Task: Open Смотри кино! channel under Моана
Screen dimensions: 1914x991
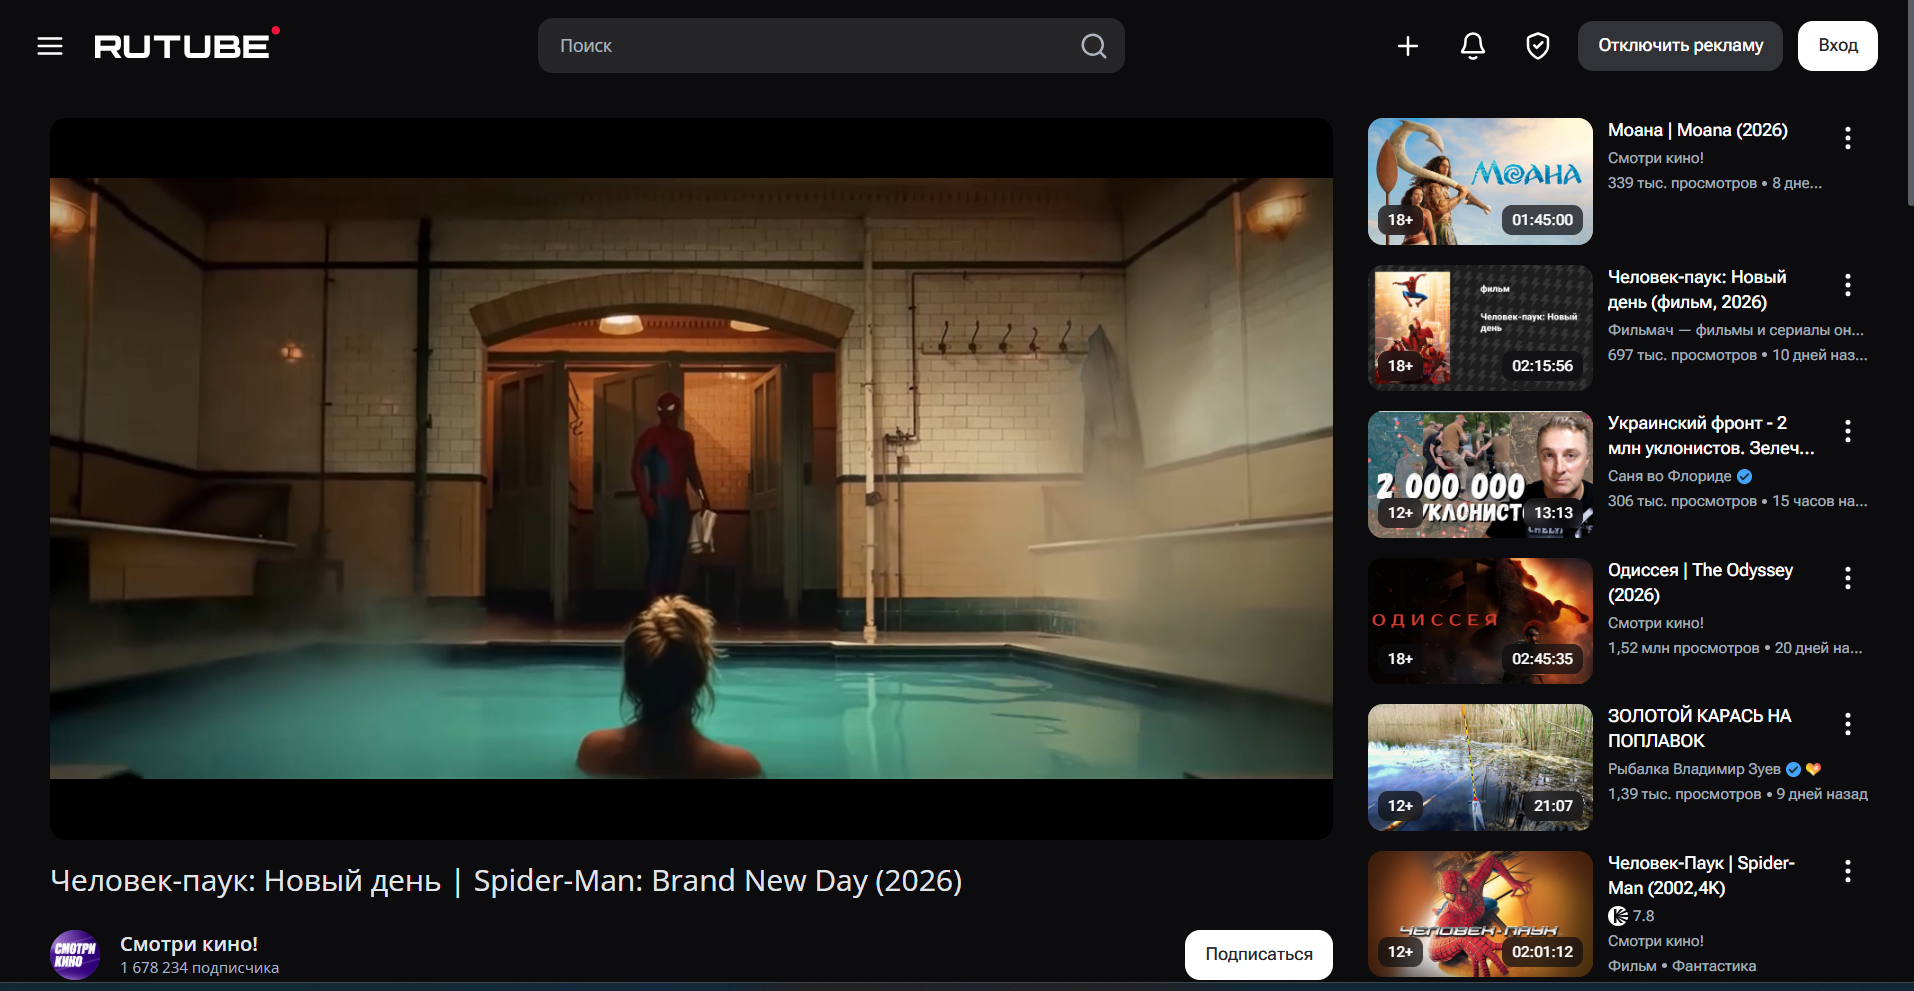Action: coord(1656,158)
